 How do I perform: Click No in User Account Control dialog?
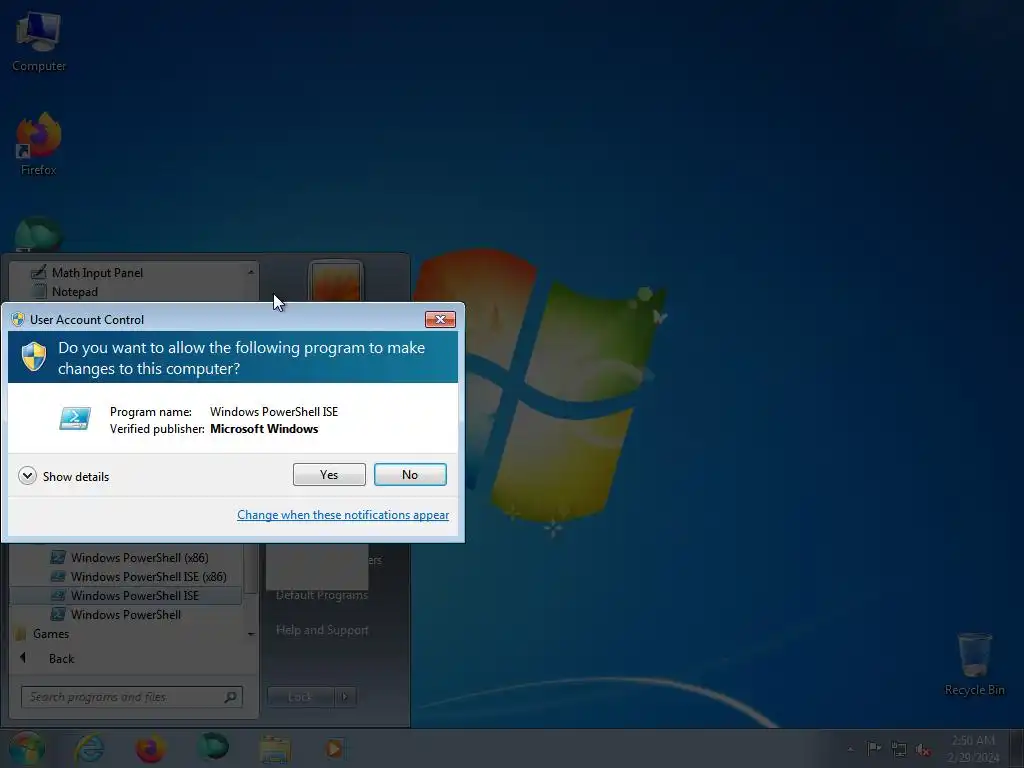[410, 475]
